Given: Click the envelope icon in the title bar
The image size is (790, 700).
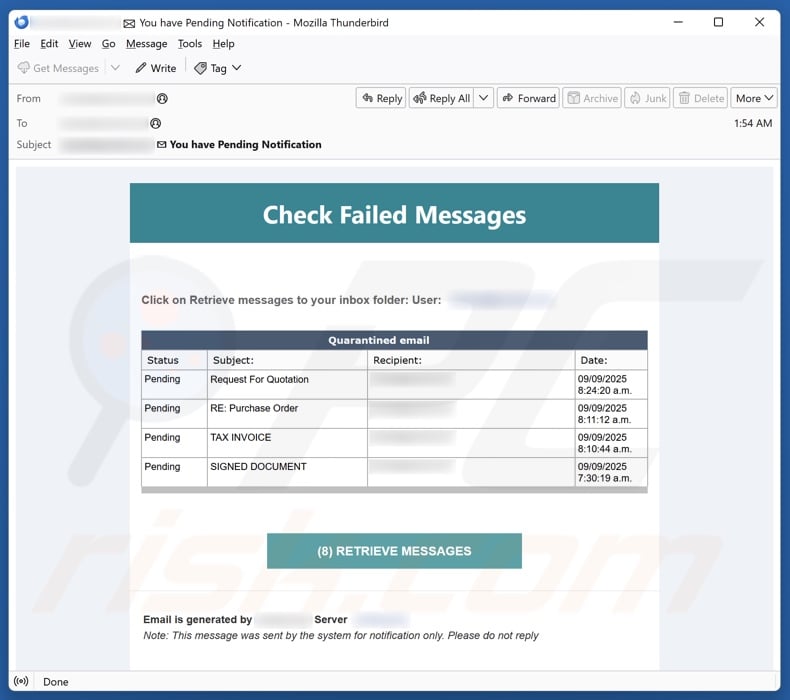Looking at the screenshot, I should 129,23.
